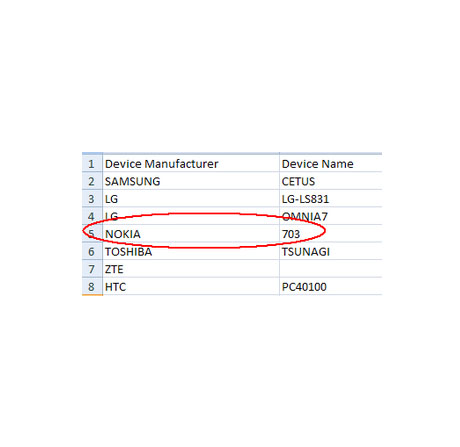Select the TOSHIBA cell
Screen dimensions: 460x447
click(191, 251)
